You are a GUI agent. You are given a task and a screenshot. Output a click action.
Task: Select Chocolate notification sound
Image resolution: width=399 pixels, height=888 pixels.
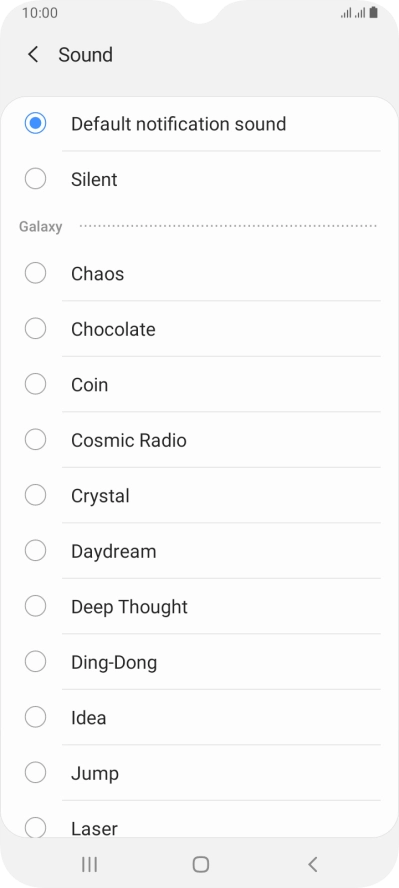click(x=199, y=329)
